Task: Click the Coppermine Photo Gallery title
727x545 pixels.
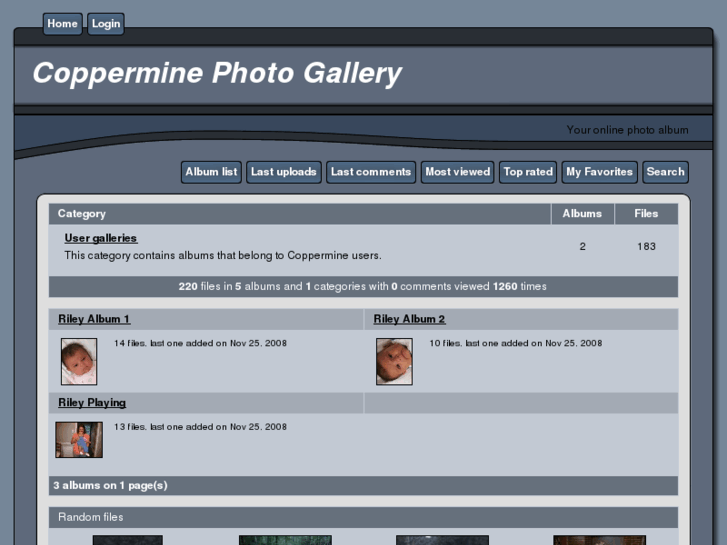Action: coord(217,73)
